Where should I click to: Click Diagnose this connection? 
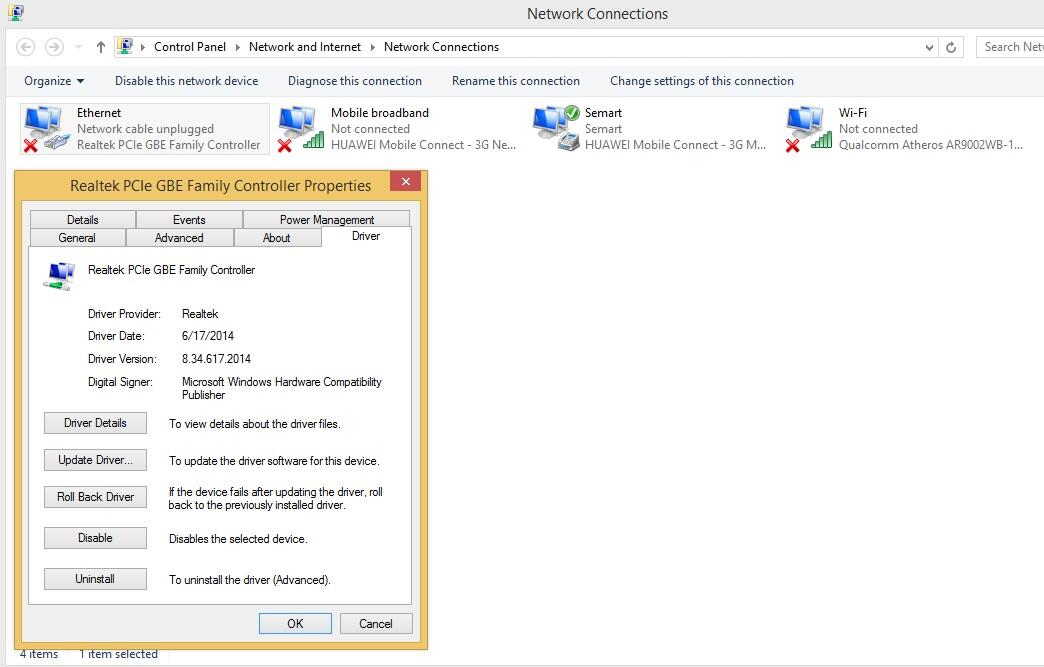[355, 81]
